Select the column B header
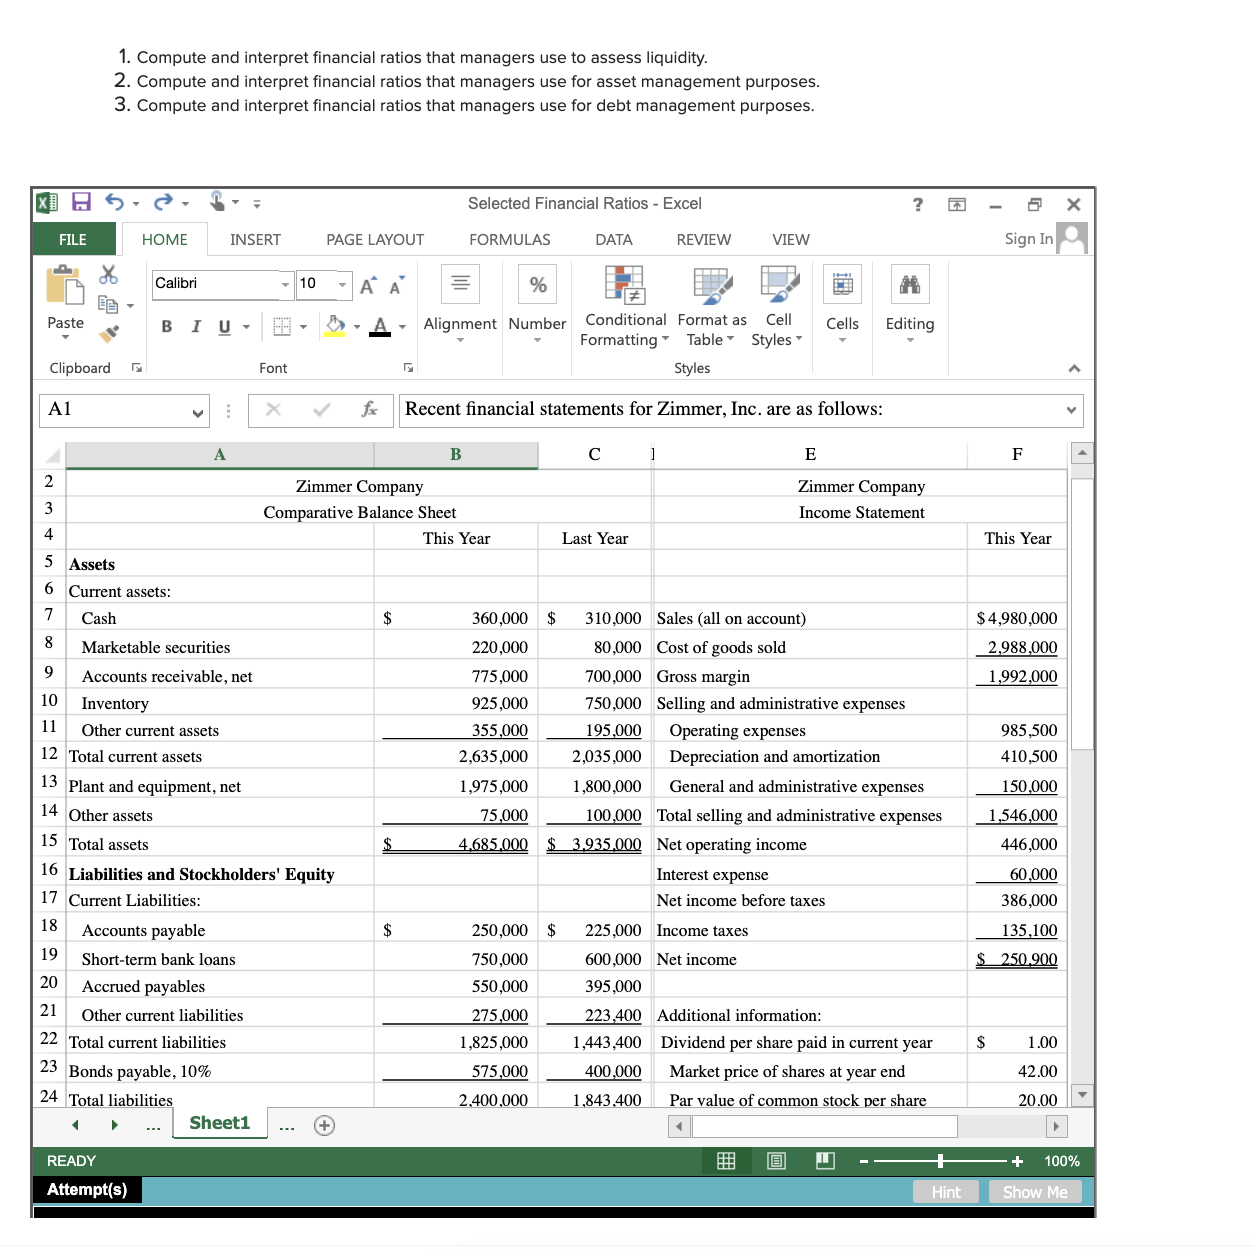Image resolution: width=1254 pixels, height=1252 pixels. click(x=456, y=455)
